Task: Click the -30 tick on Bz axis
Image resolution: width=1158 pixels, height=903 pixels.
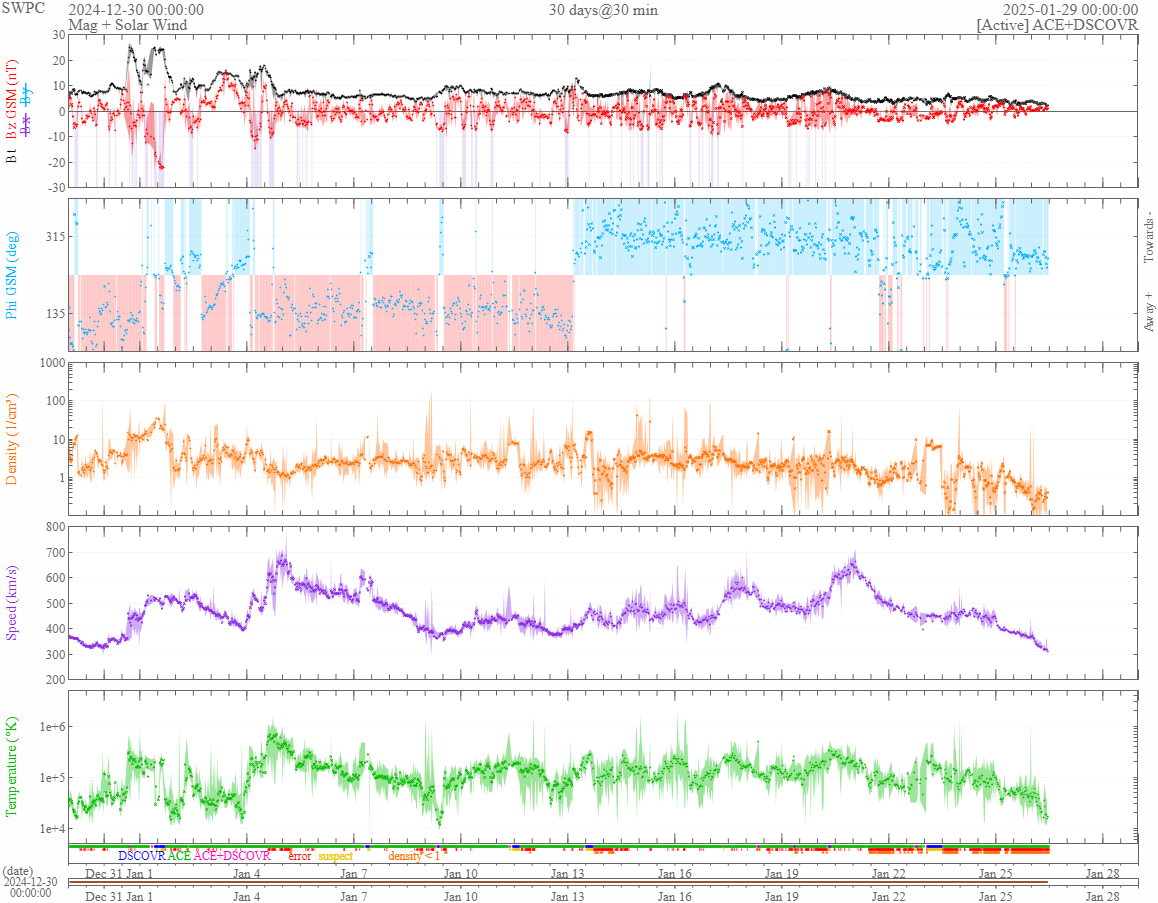Action: point(57,188)
